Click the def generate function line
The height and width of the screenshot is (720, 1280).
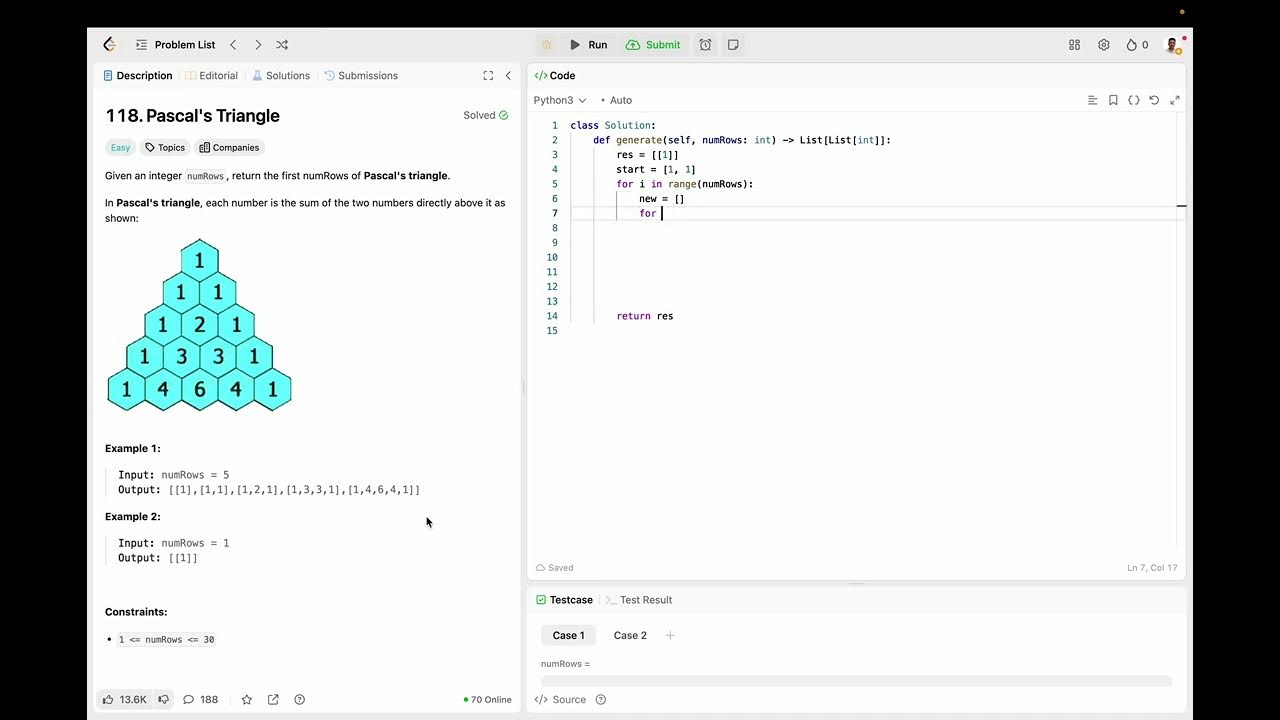741,140
